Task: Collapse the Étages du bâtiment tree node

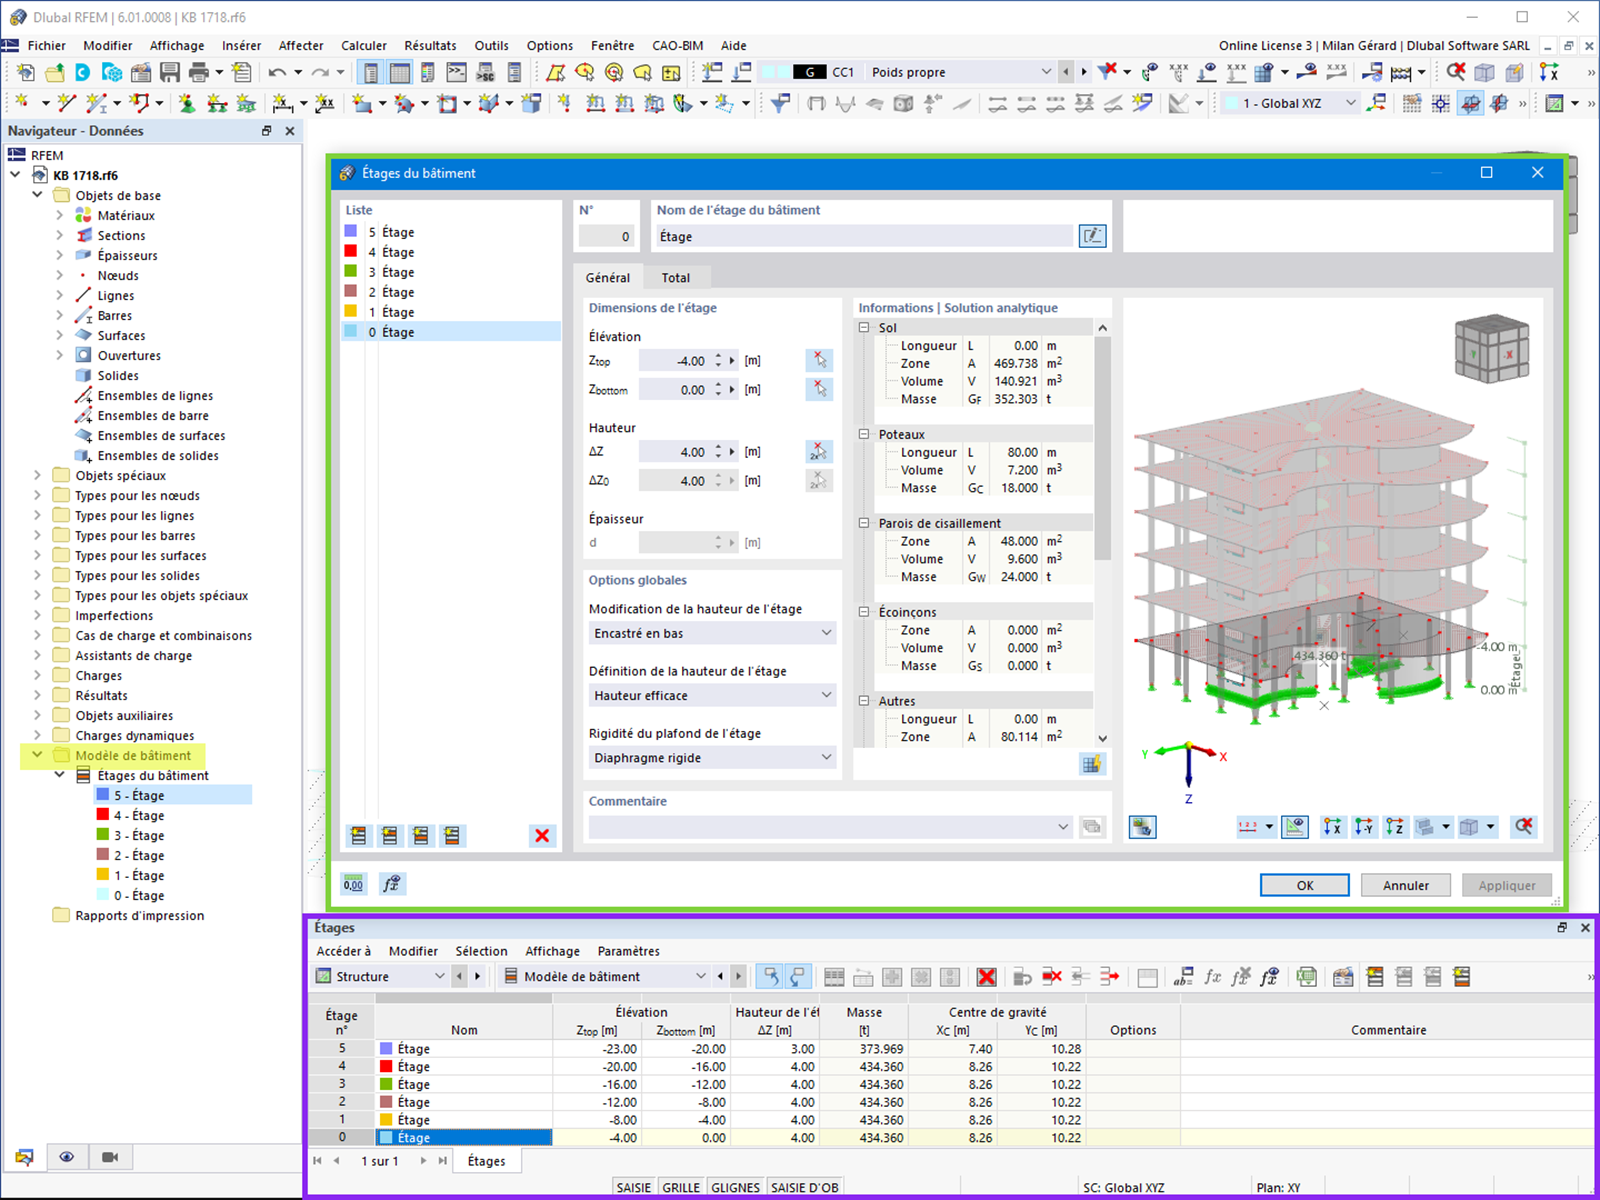Action: [x=59, y=775]
